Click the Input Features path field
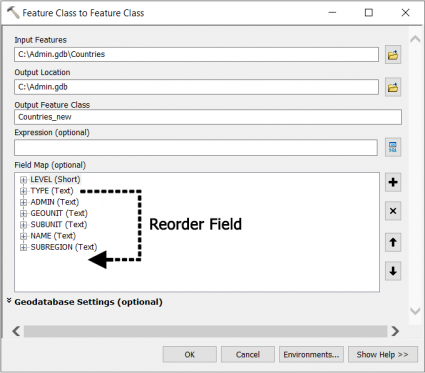This screenshot has height=373, width=425. [x=196, y=54]
